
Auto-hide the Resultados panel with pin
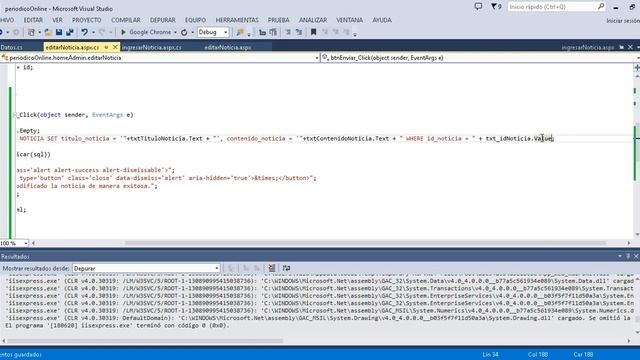pos(628,256)
